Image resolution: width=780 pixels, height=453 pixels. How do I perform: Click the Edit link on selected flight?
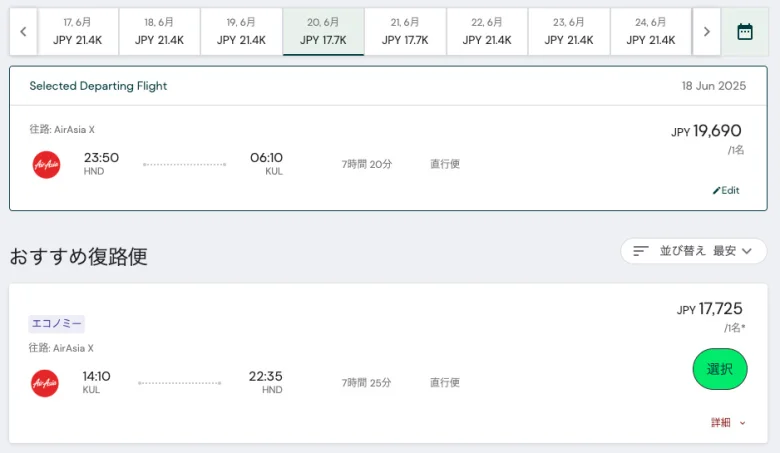[x=726, y=190]
